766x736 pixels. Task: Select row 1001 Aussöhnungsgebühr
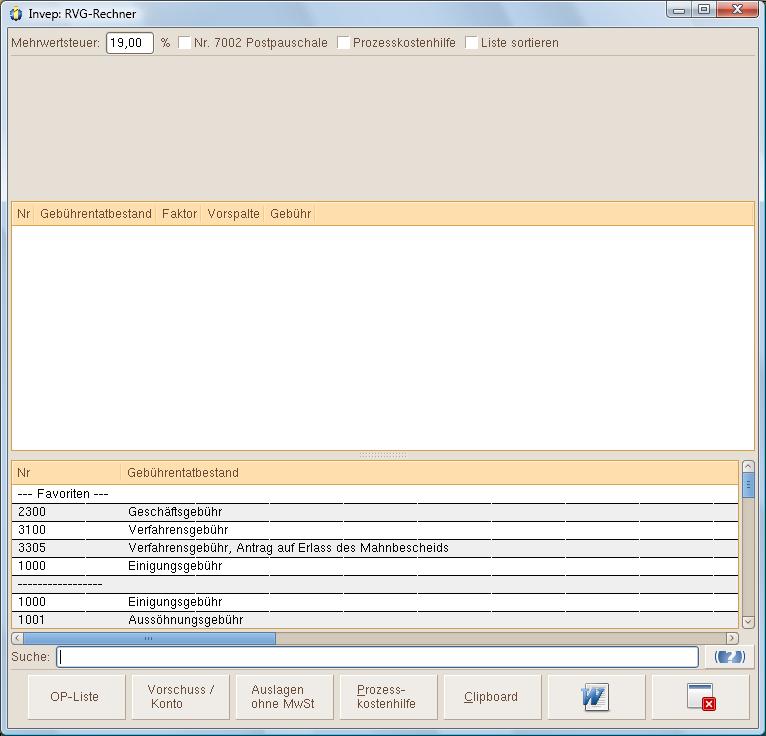(375, 620)
